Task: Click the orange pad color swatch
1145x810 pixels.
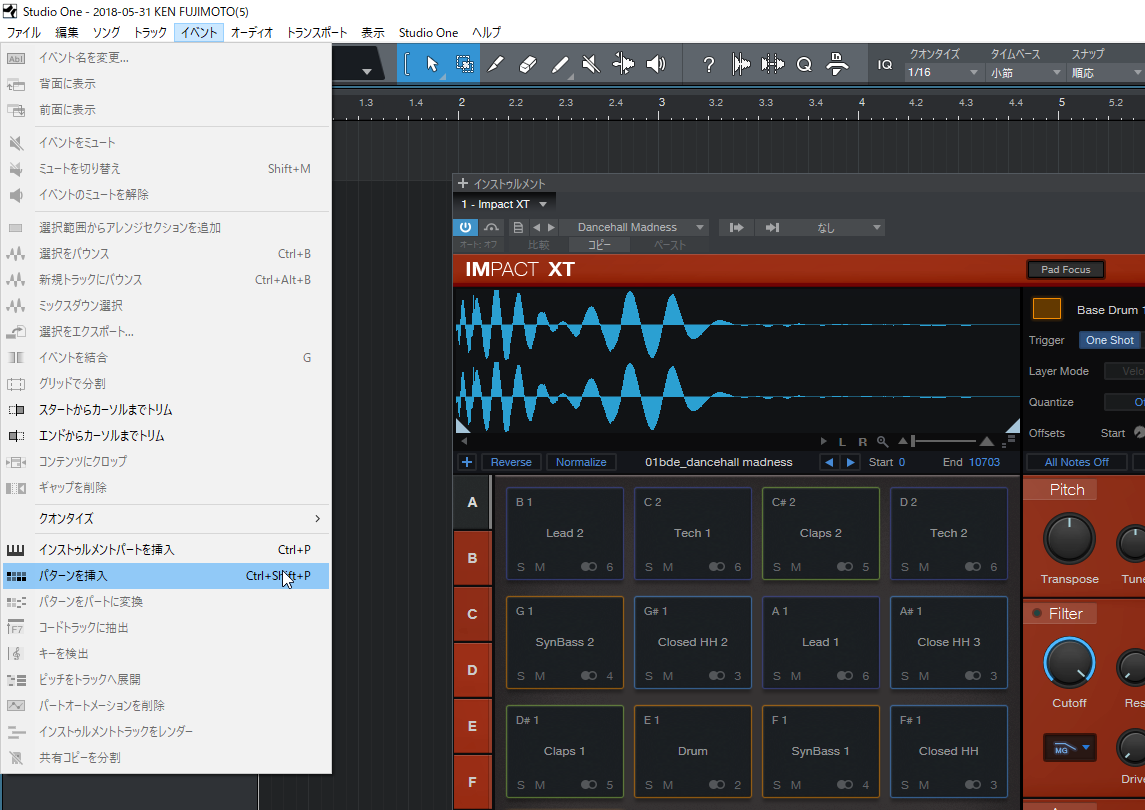Action: (x=1046, y=309)
